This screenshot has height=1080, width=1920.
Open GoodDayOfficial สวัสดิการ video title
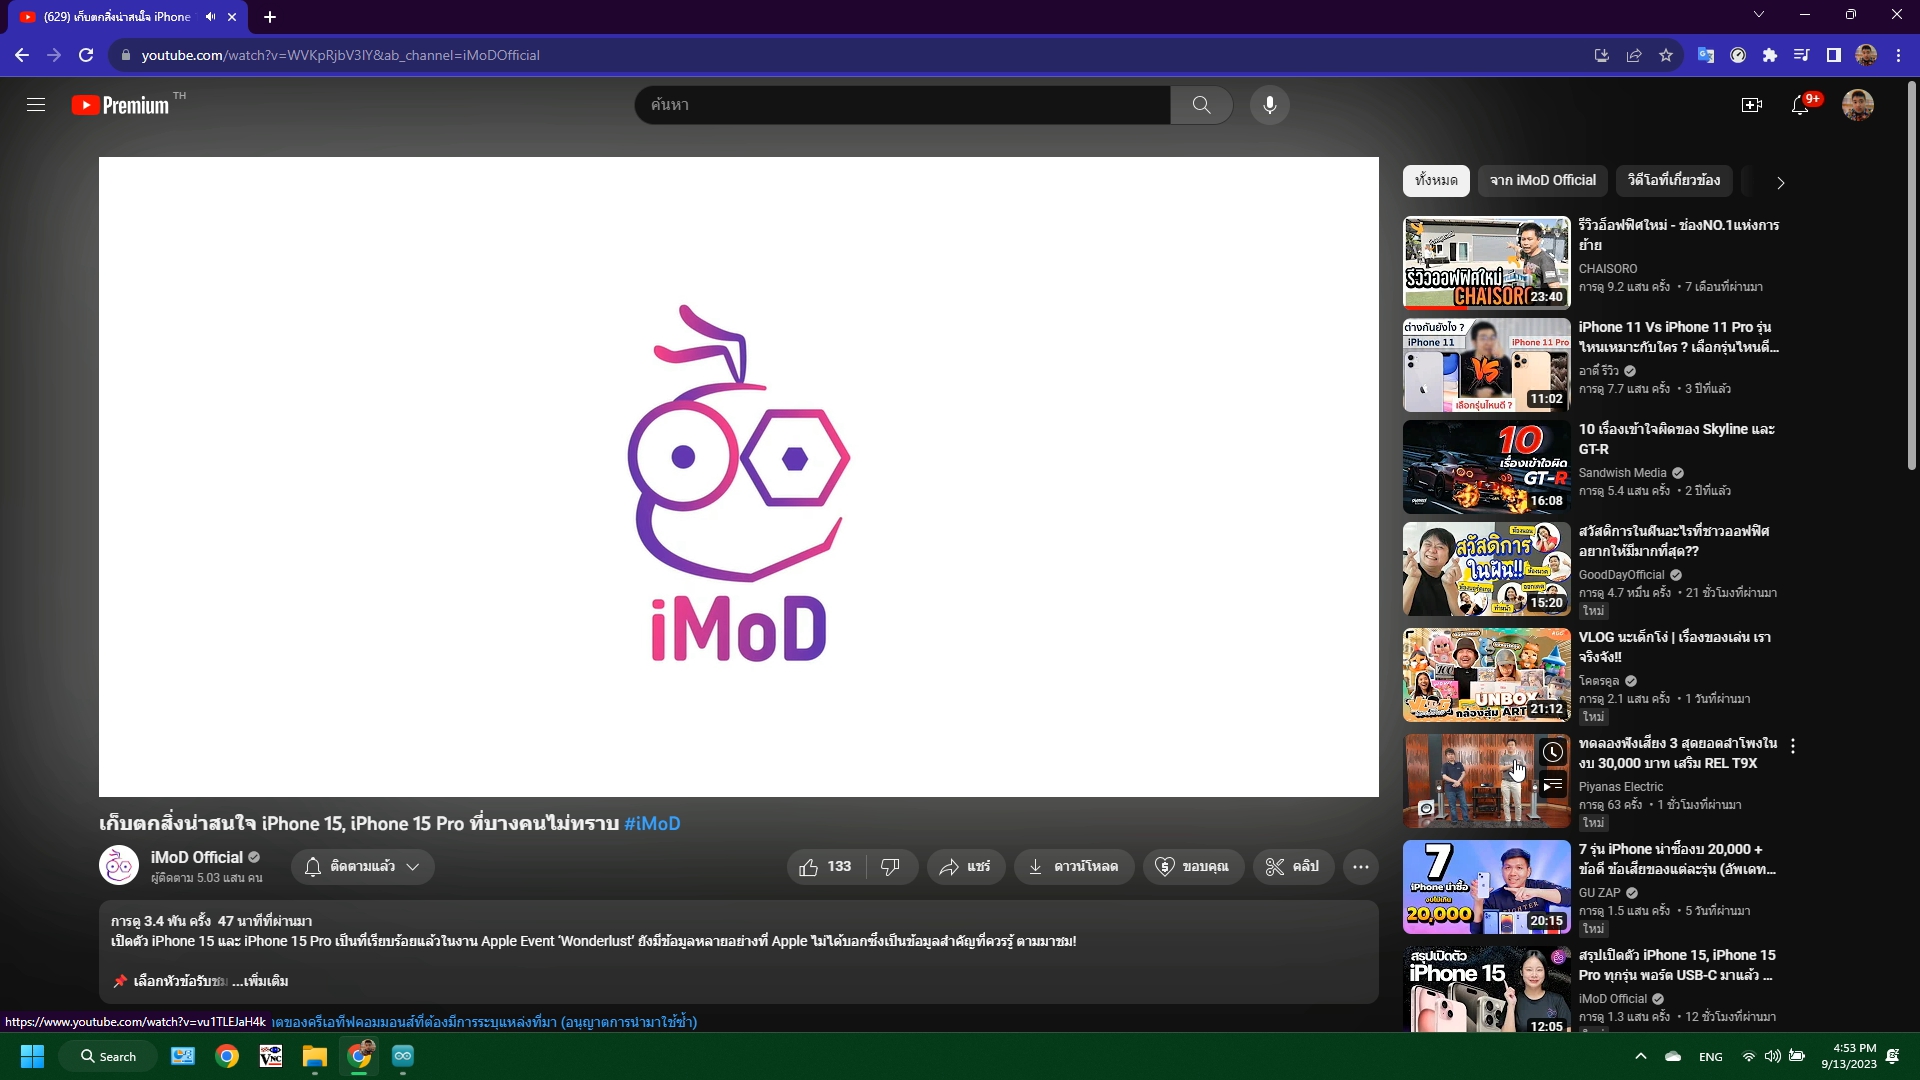(1674, 541)
